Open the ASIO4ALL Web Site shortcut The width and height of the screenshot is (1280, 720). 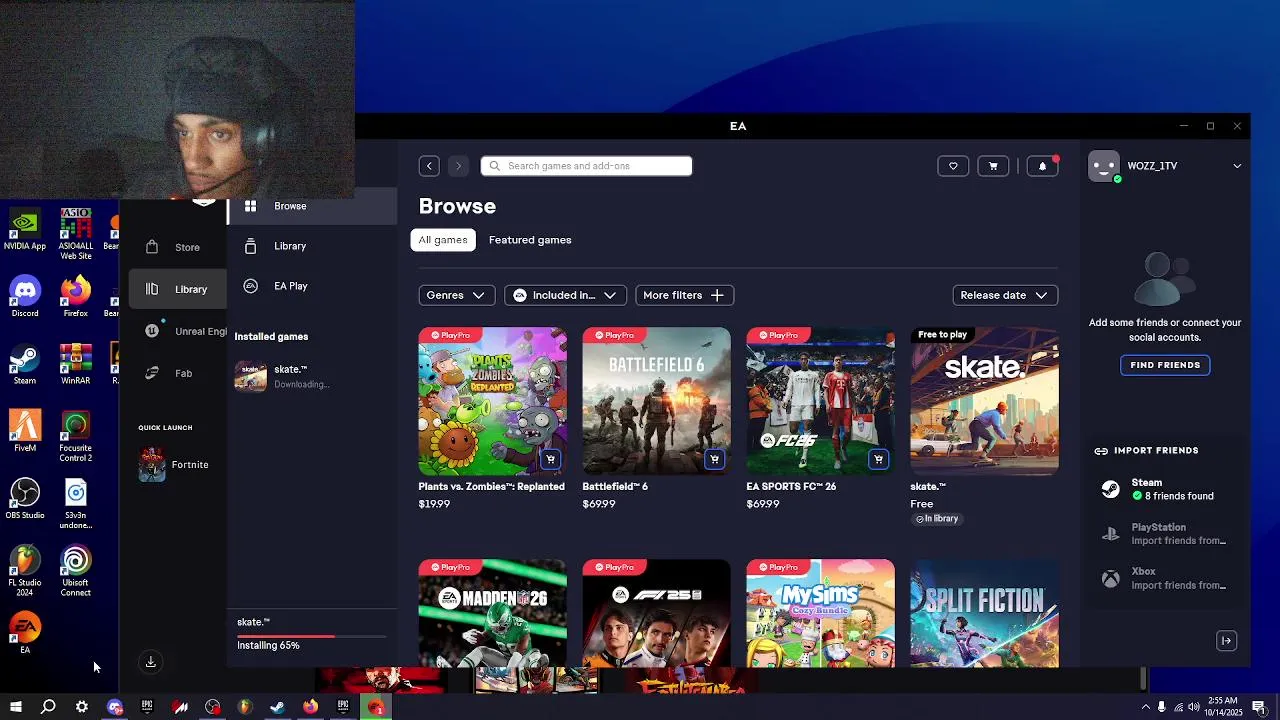point(76,234)
